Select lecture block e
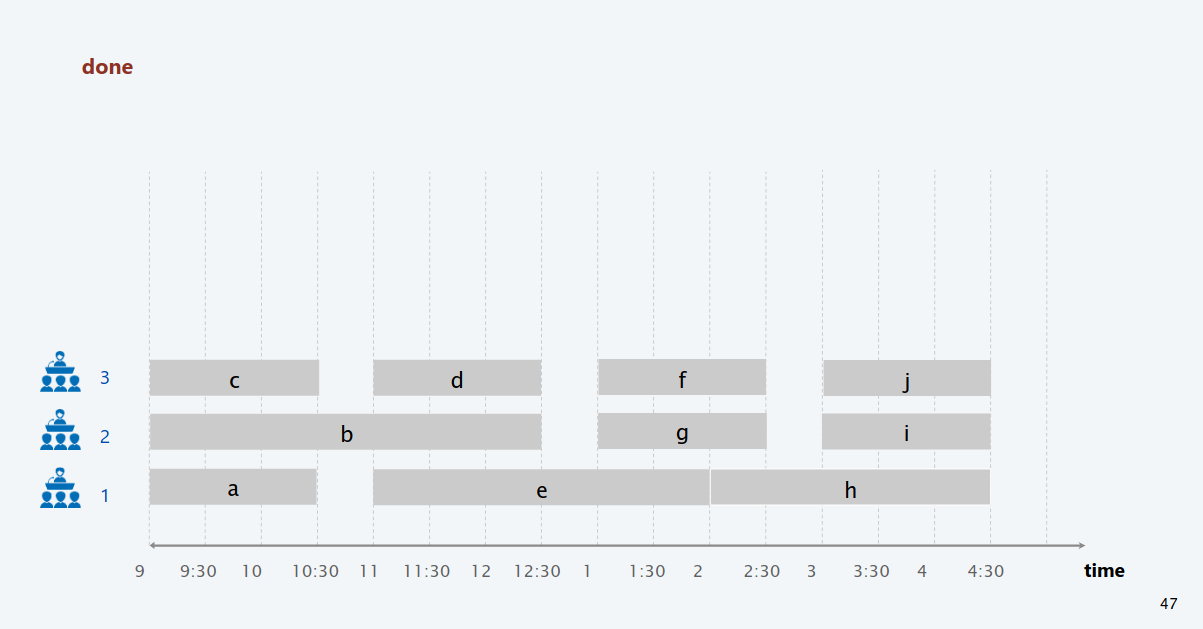1203x629 pixels. pos(541,487)
